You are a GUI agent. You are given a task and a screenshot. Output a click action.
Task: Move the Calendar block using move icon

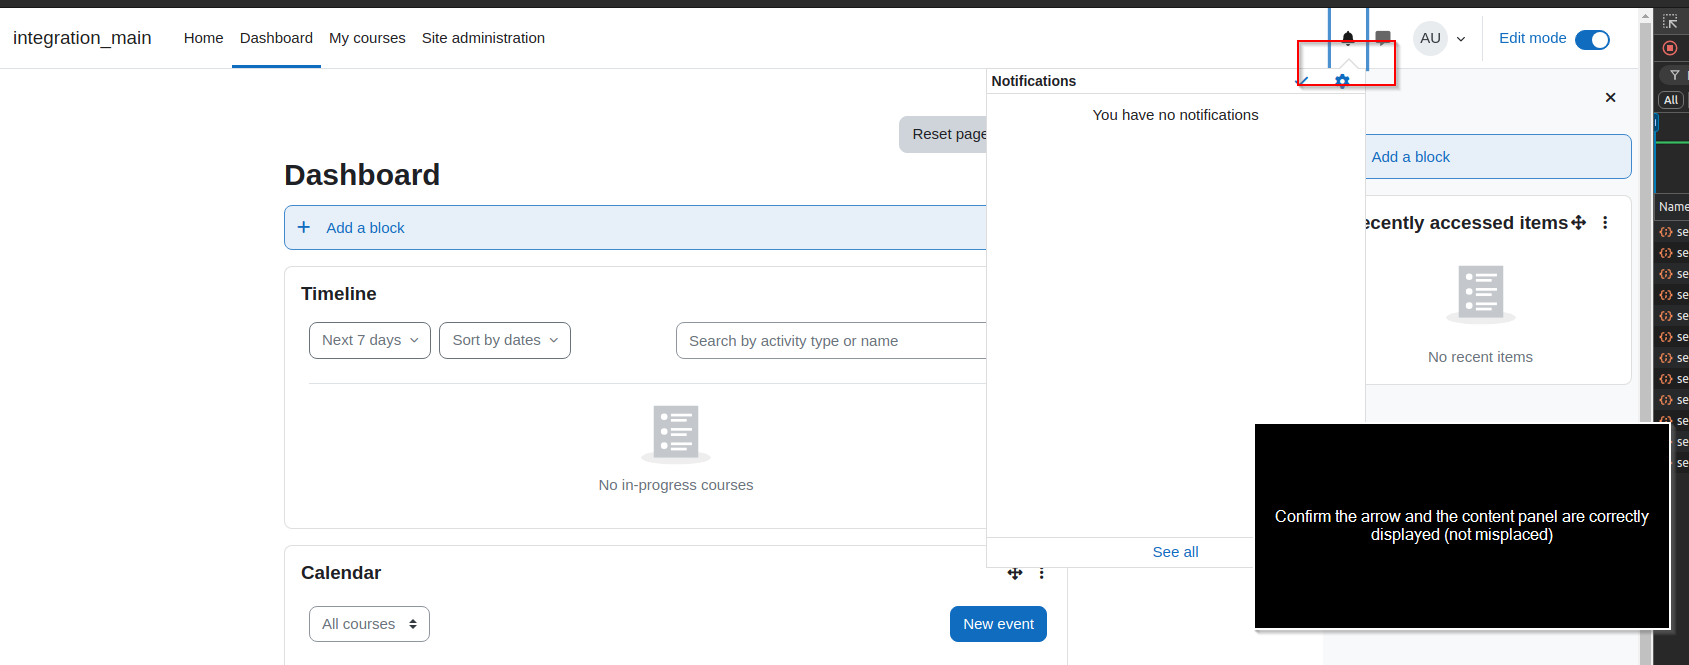pyautogui.click(x=1015, y=573)
